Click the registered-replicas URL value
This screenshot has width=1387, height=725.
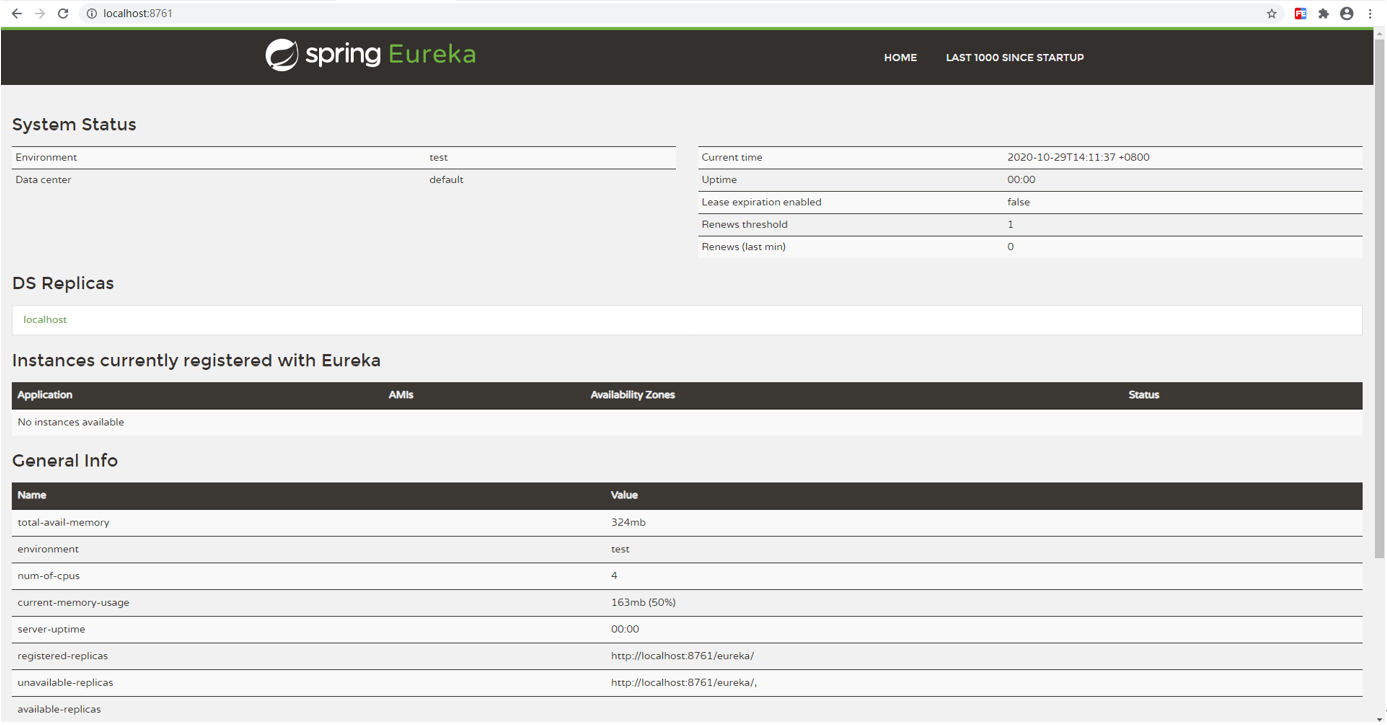point(682,656)
